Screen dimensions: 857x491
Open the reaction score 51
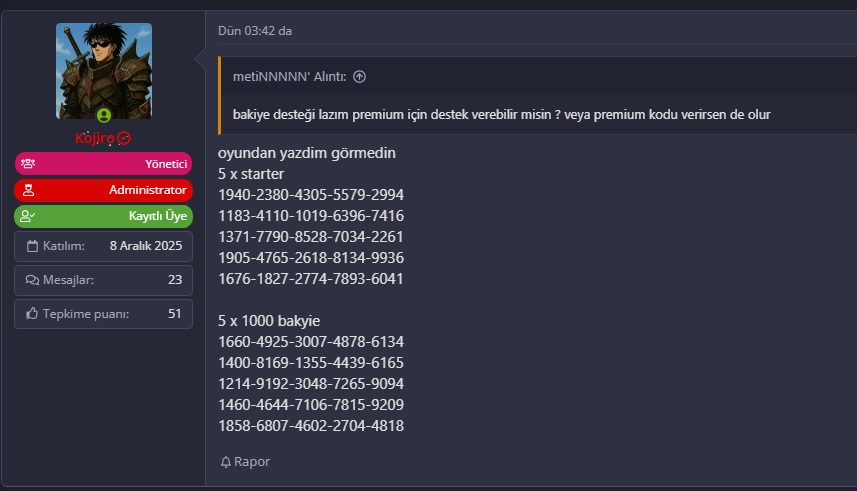[175, 314]
